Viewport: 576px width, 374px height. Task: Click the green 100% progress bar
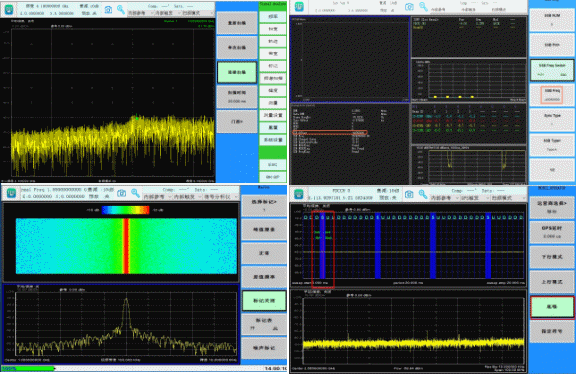[x=28, y=368]
